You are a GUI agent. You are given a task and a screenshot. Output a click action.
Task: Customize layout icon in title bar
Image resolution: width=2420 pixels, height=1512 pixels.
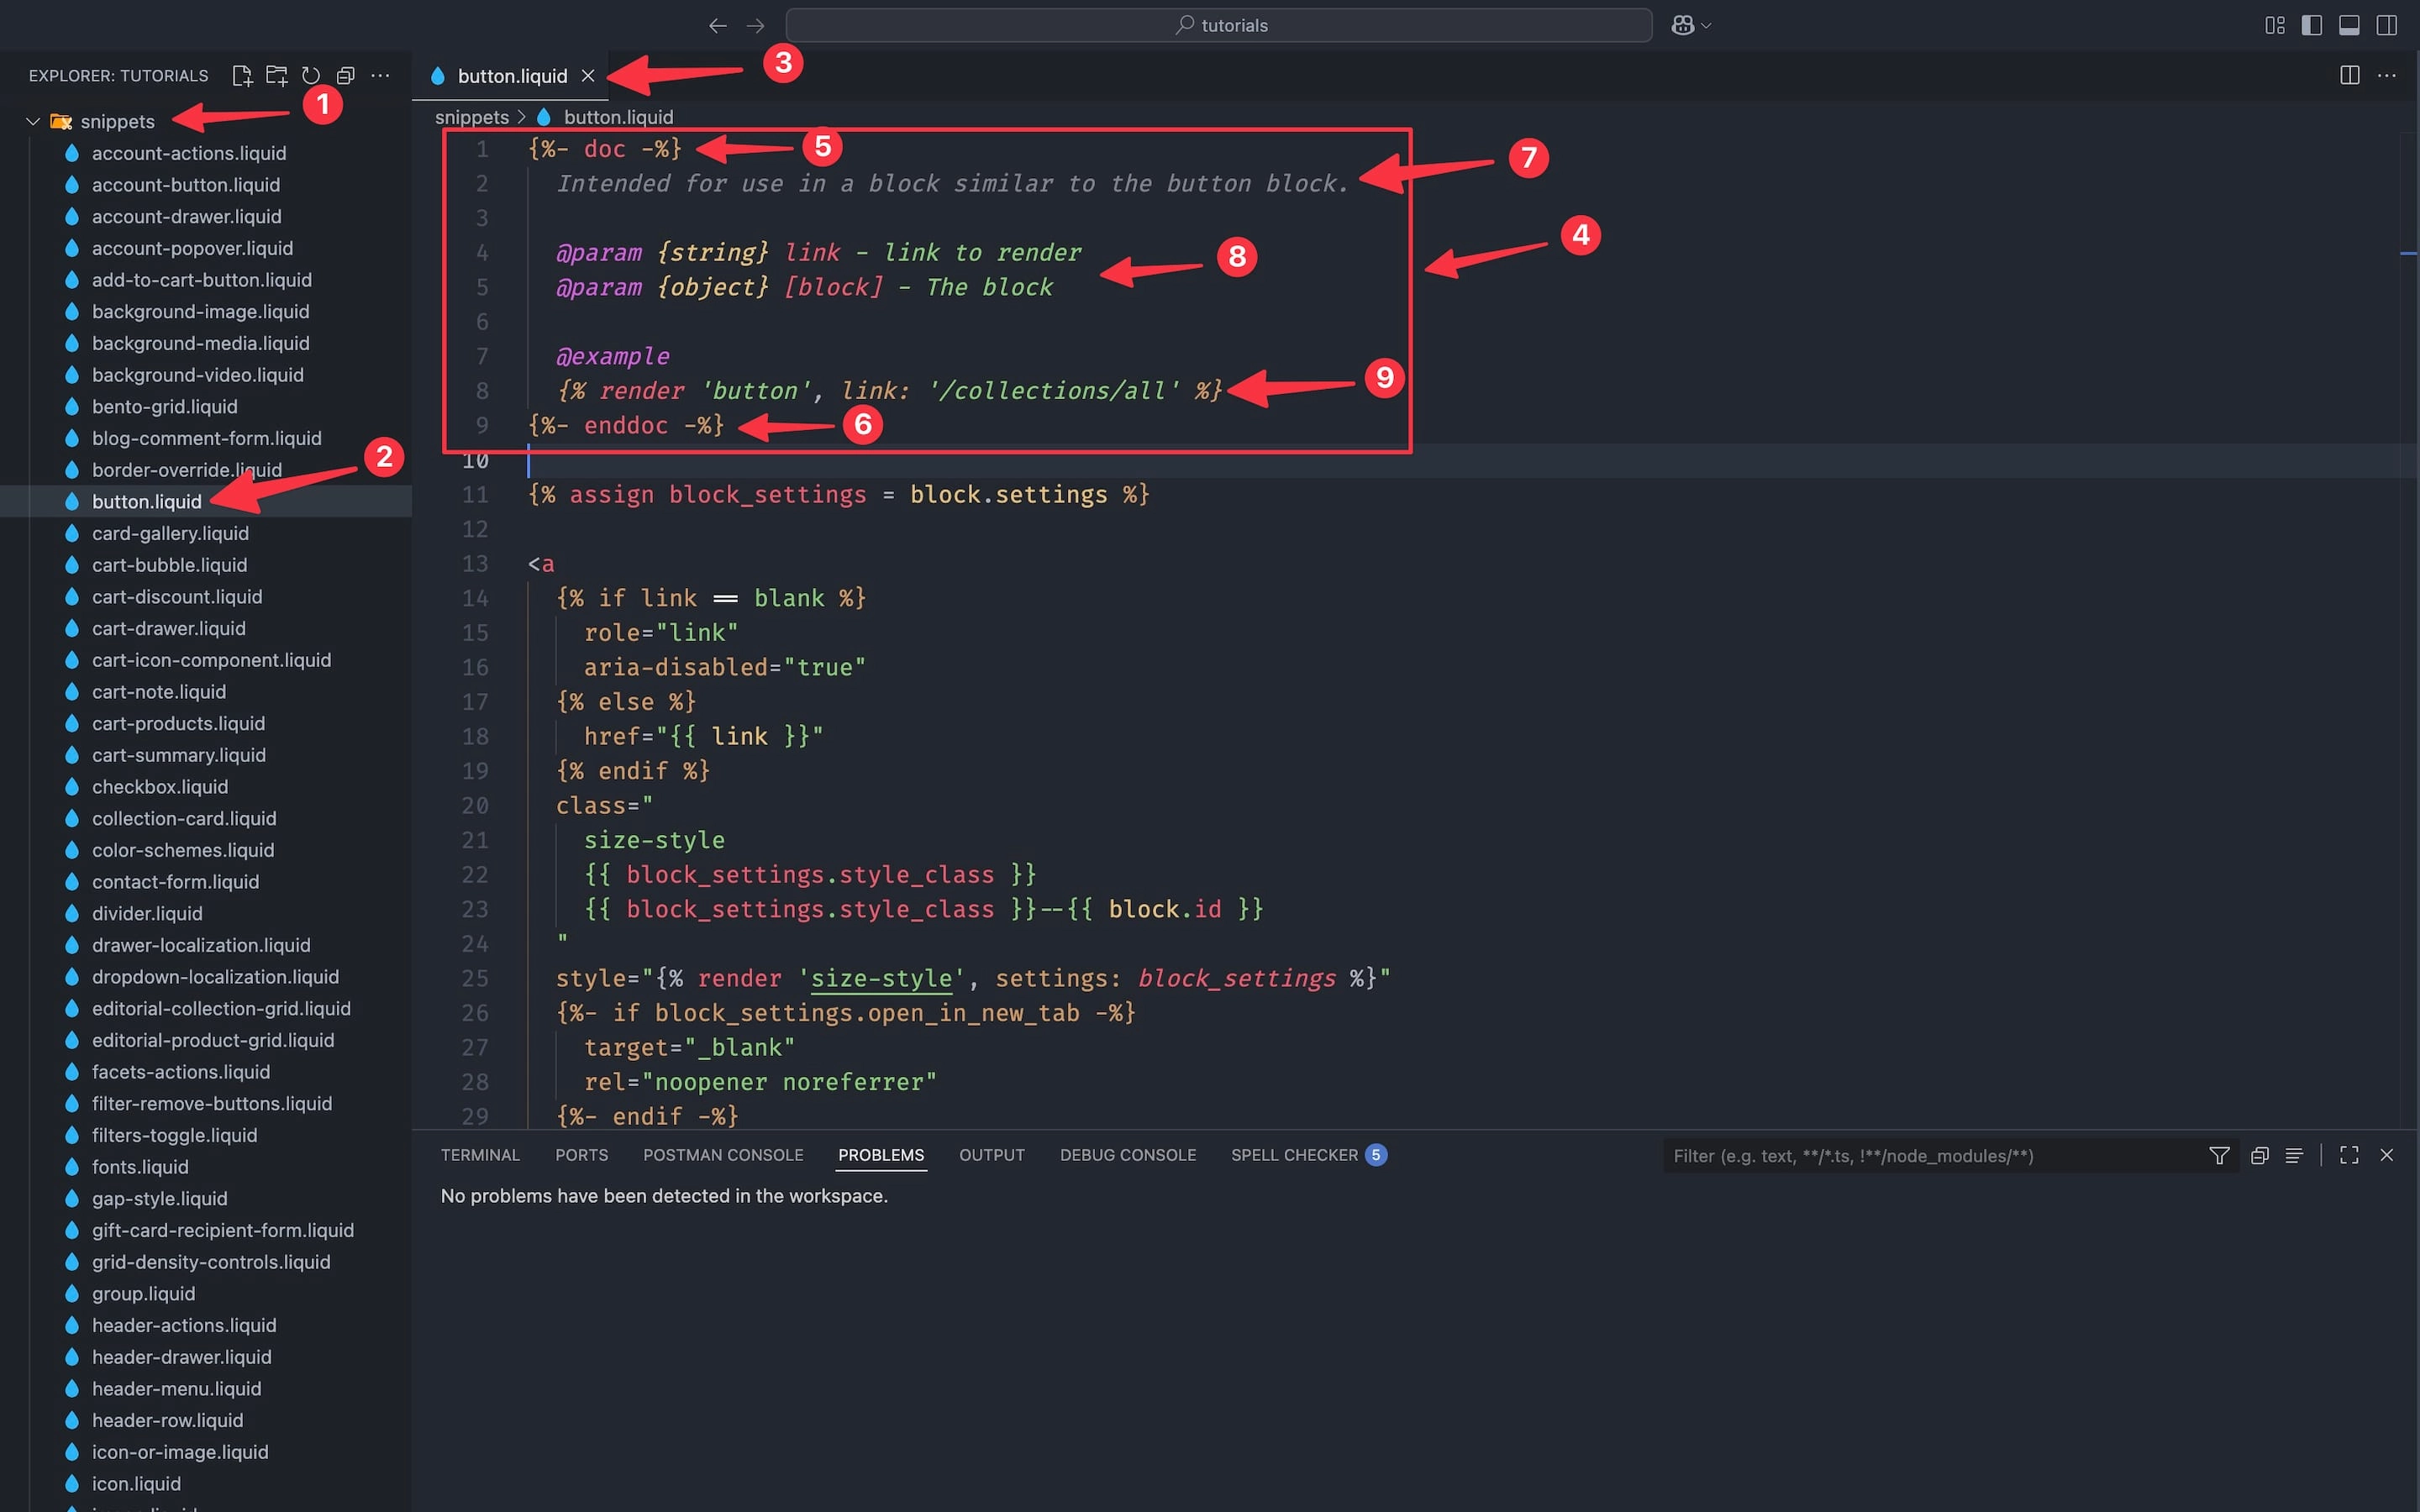coord(2275,25)
